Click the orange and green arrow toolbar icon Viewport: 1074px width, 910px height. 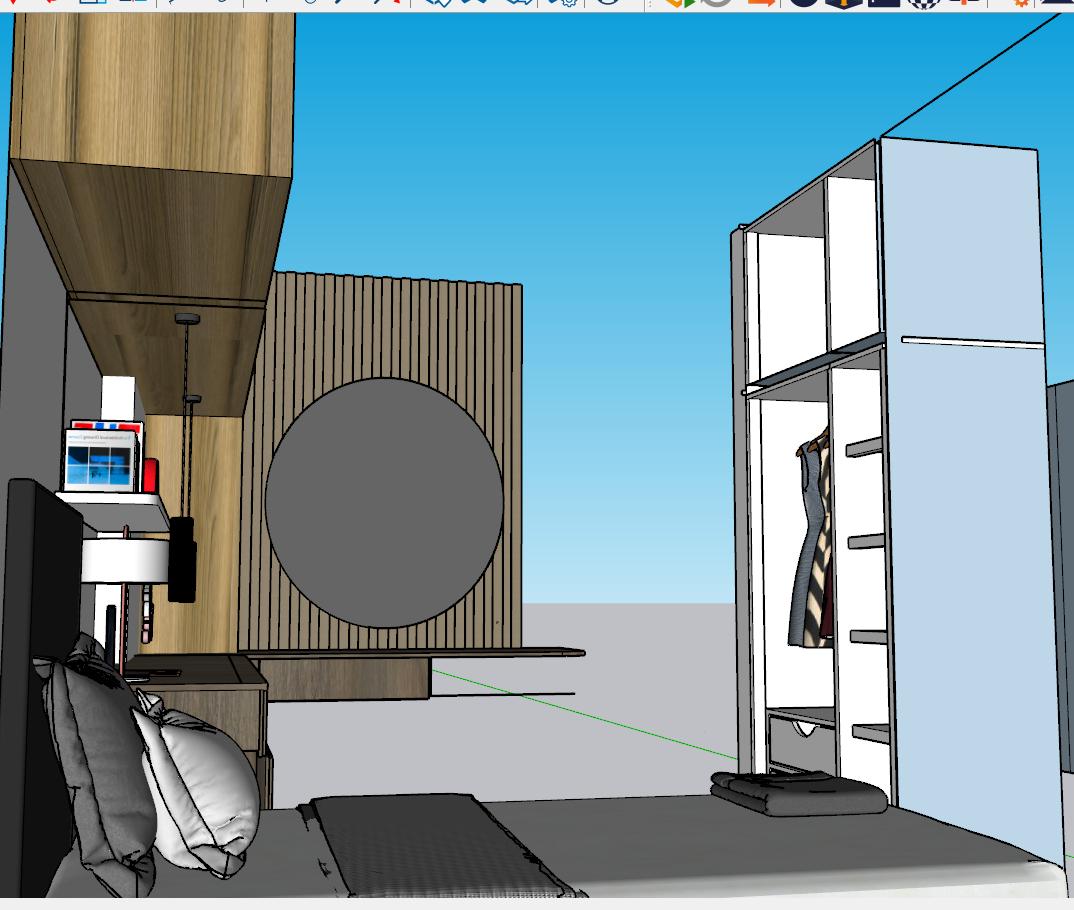coord(679,3)
